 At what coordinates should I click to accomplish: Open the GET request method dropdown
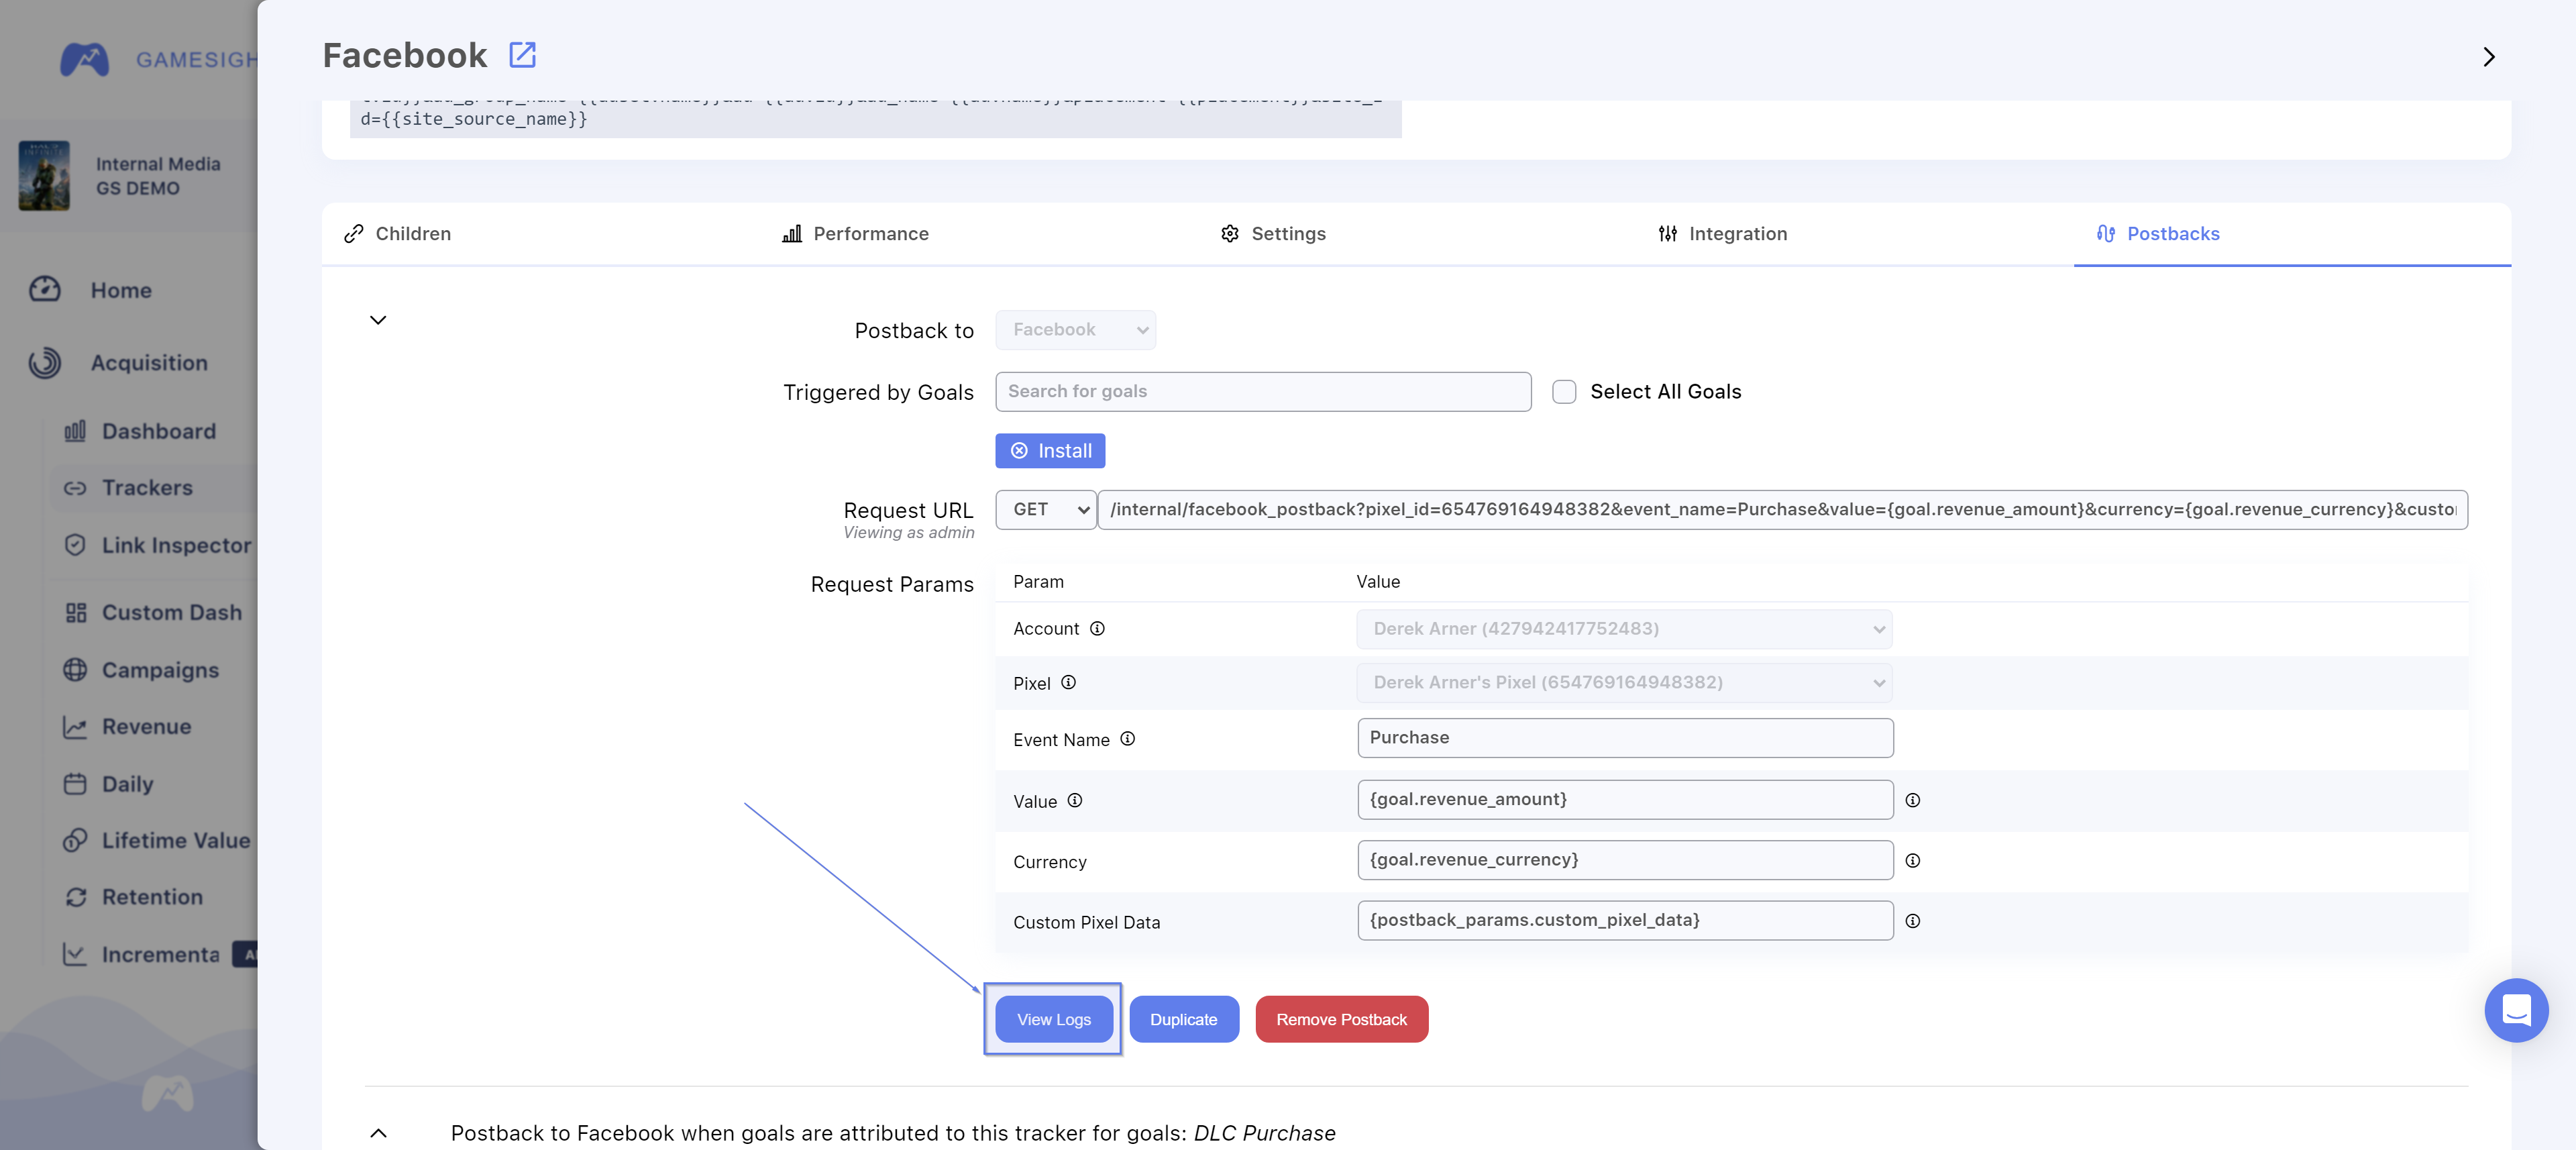pos(1046,509)
